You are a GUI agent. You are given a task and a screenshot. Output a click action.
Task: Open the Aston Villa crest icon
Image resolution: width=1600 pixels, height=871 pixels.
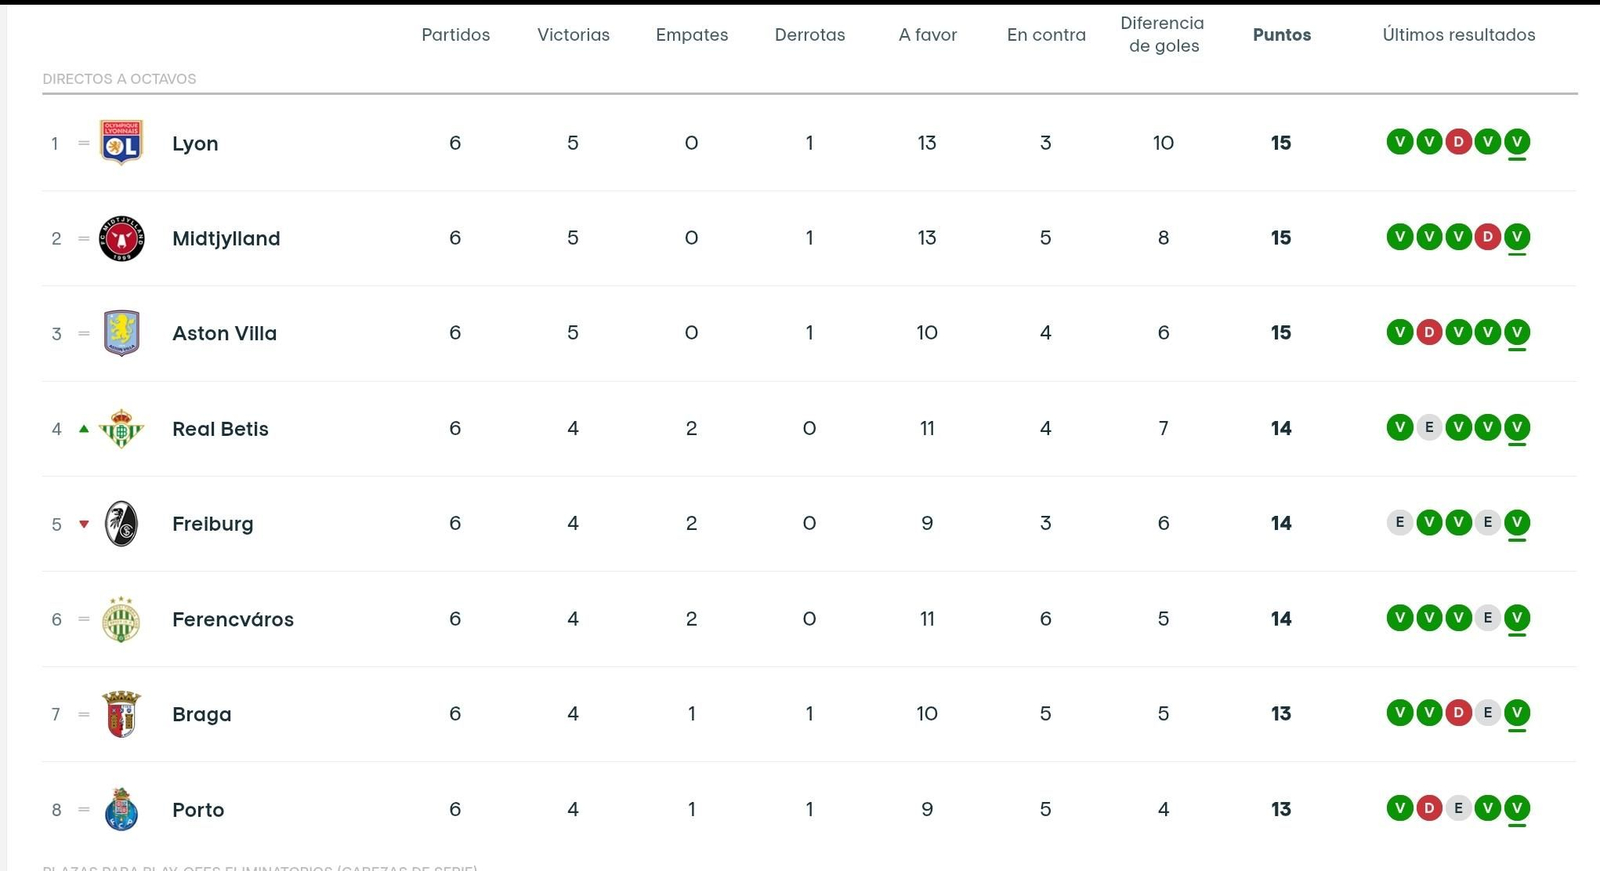(121, 333)
